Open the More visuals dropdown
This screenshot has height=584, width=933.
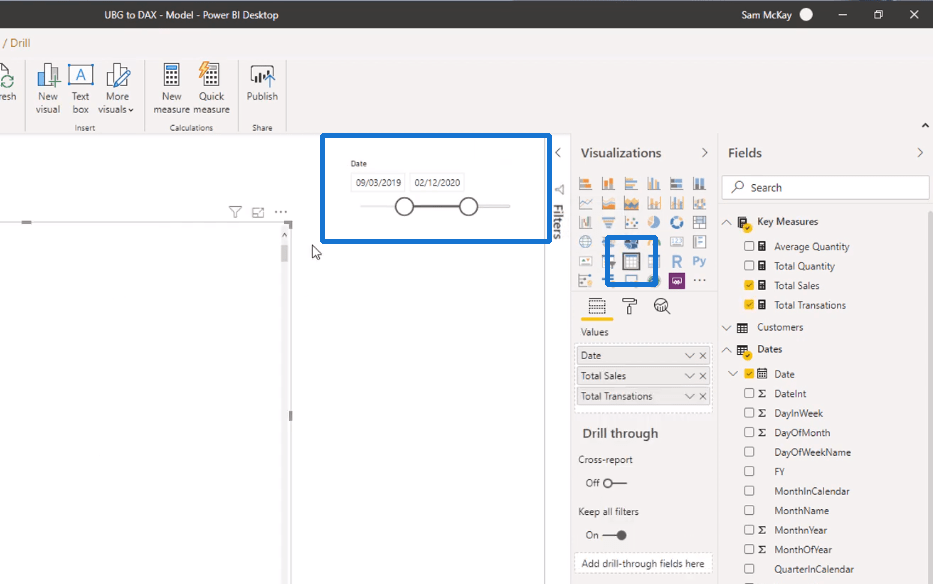[117, 88]
